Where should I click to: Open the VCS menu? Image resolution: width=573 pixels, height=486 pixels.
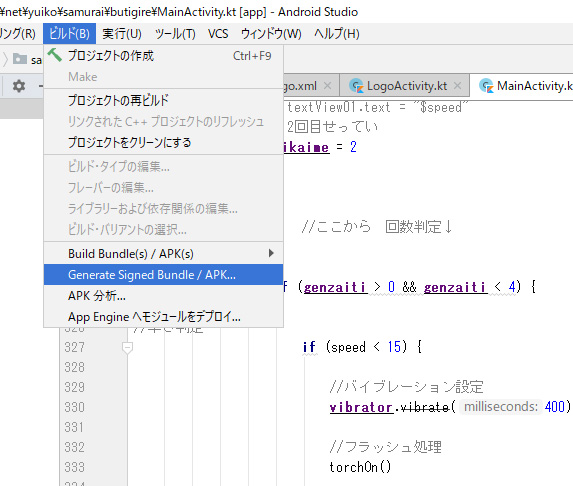point(218,34)
